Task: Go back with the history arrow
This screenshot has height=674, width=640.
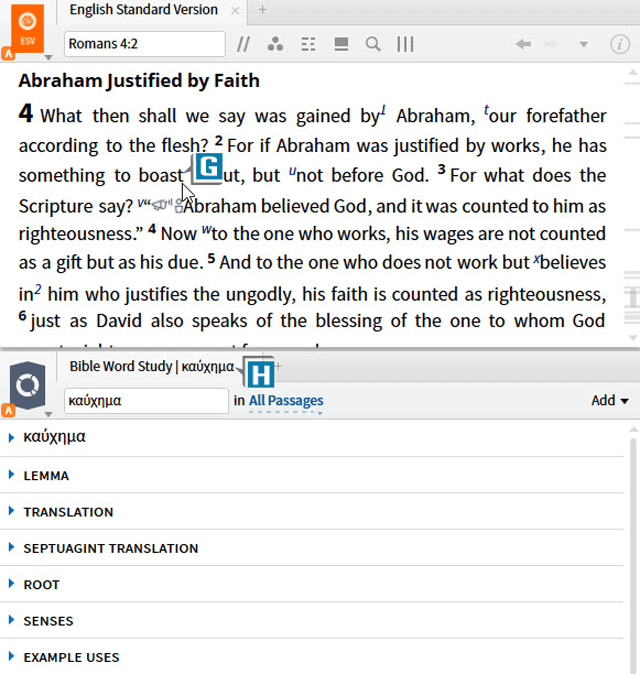Action: click(x=524, y=44)
